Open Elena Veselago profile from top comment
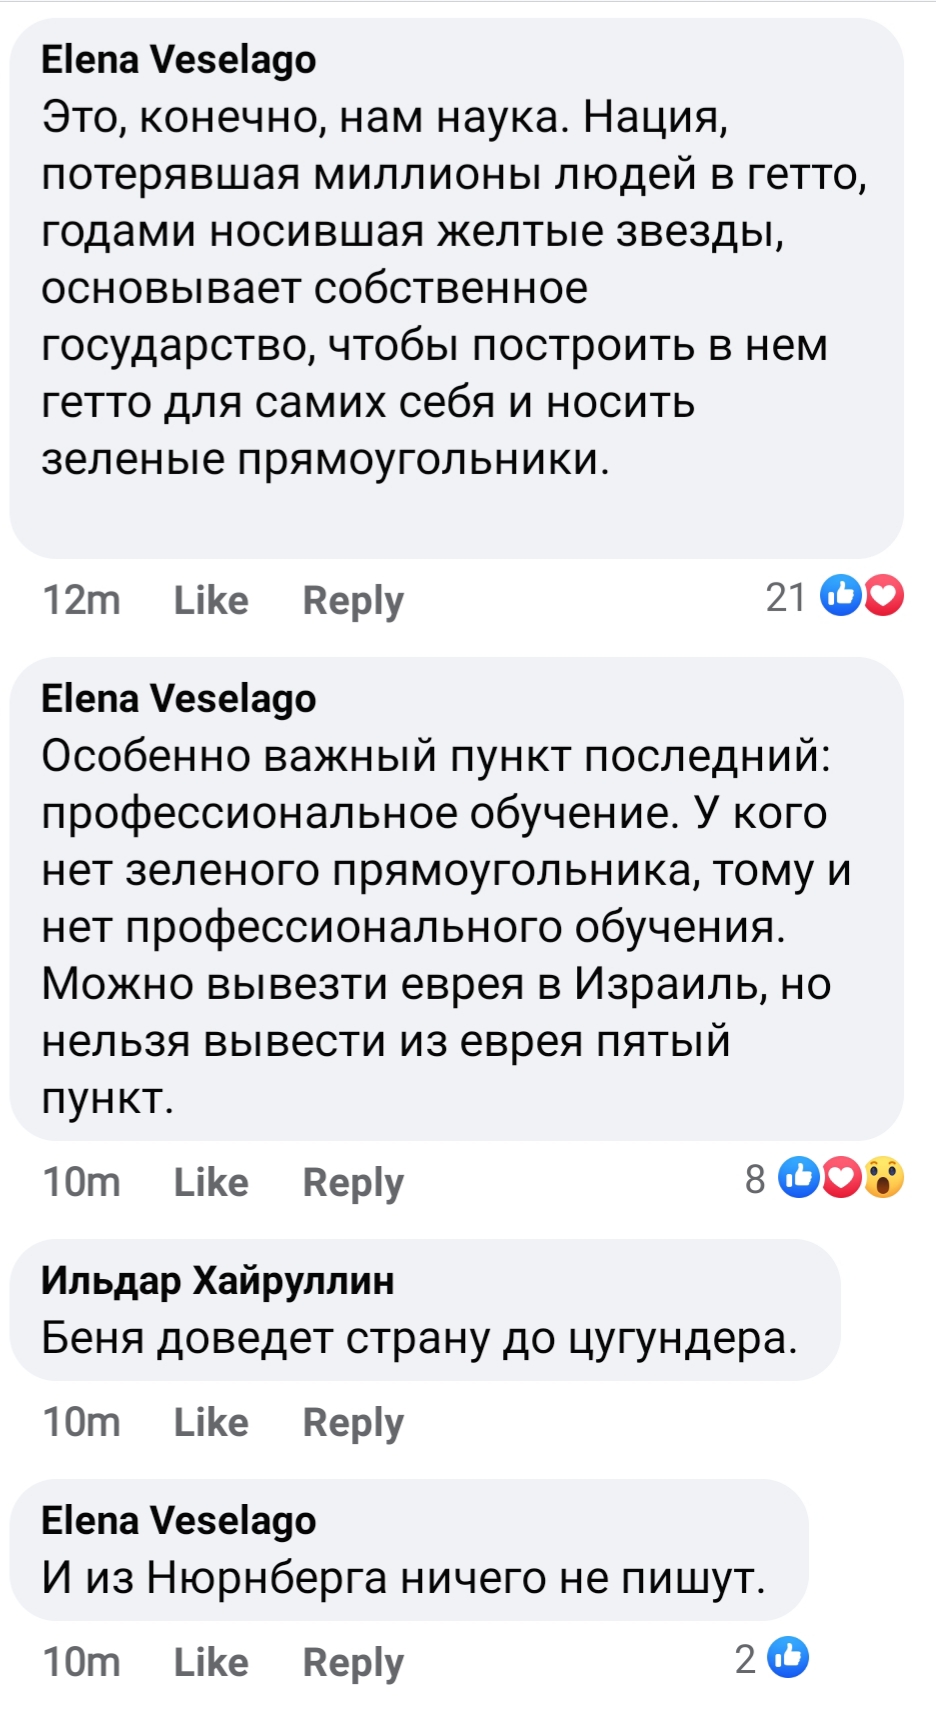 tap(179, 60)
